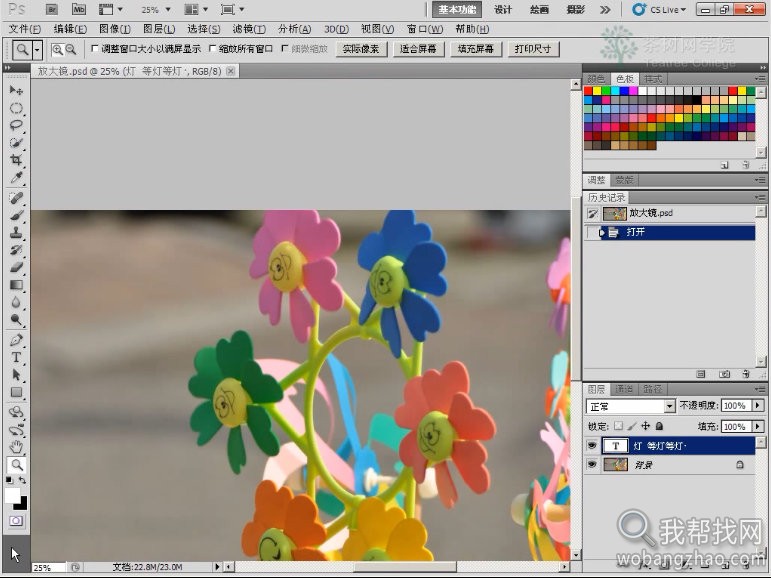
Task: Hide the background layer via eye icon
Action: point(592,464)
